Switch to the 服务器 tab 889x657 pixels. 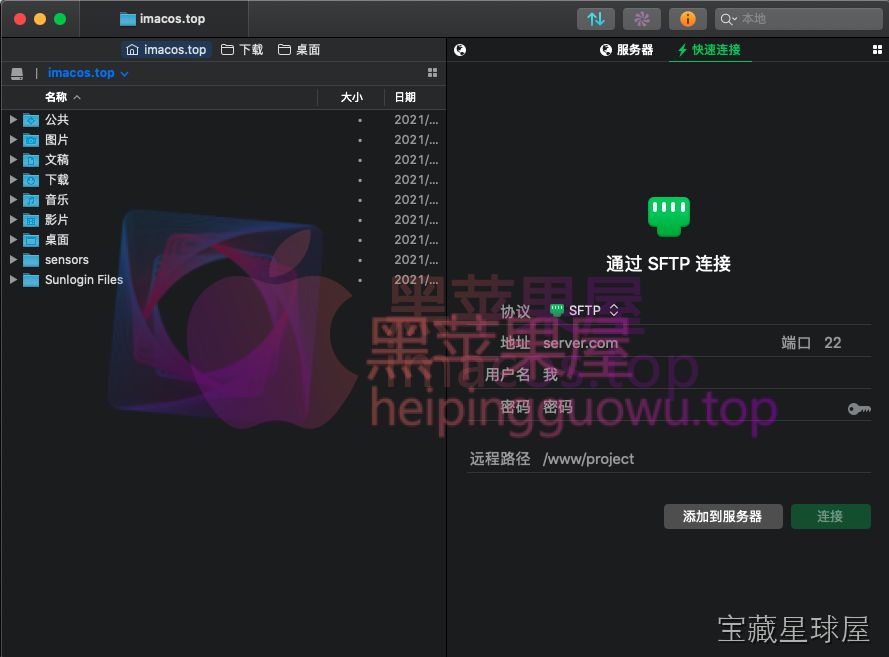point(626,50)
